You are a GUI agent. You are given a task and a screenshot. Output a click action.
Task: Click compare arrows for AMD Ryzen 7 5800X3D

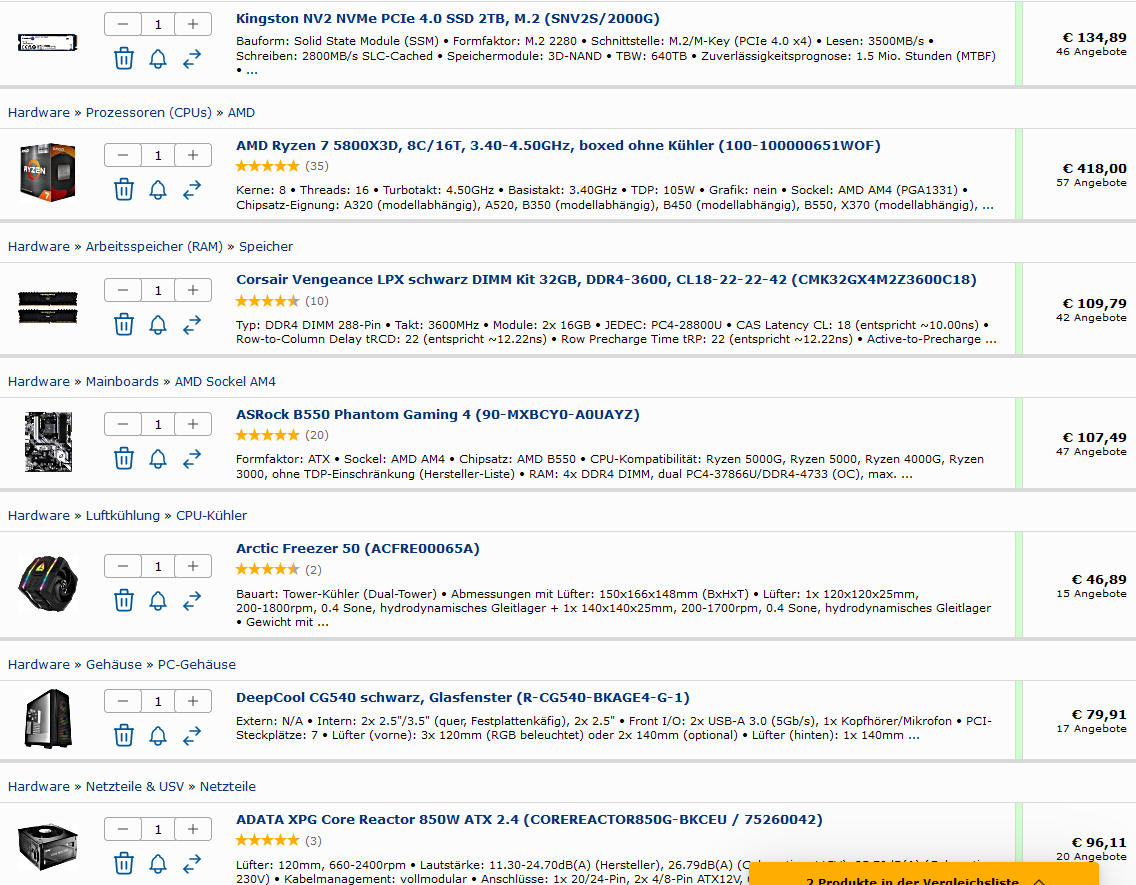tap(192, 190)
